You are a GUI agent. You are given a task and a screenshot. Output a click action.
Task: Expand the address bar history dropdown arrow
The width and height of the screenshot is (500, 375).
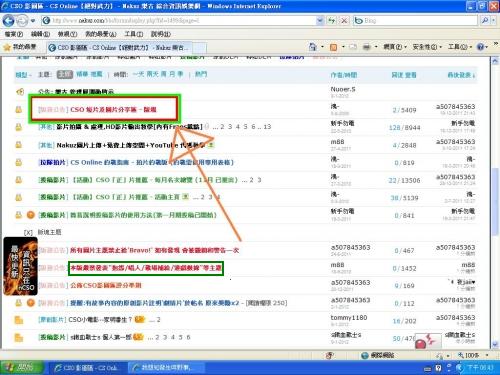coord(320,21)
